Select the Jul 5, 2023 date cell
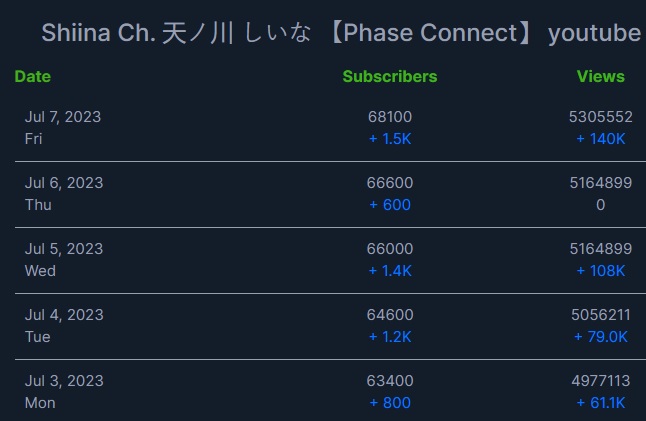Screen dimensions: 646x421 click(x=63, y=249)
